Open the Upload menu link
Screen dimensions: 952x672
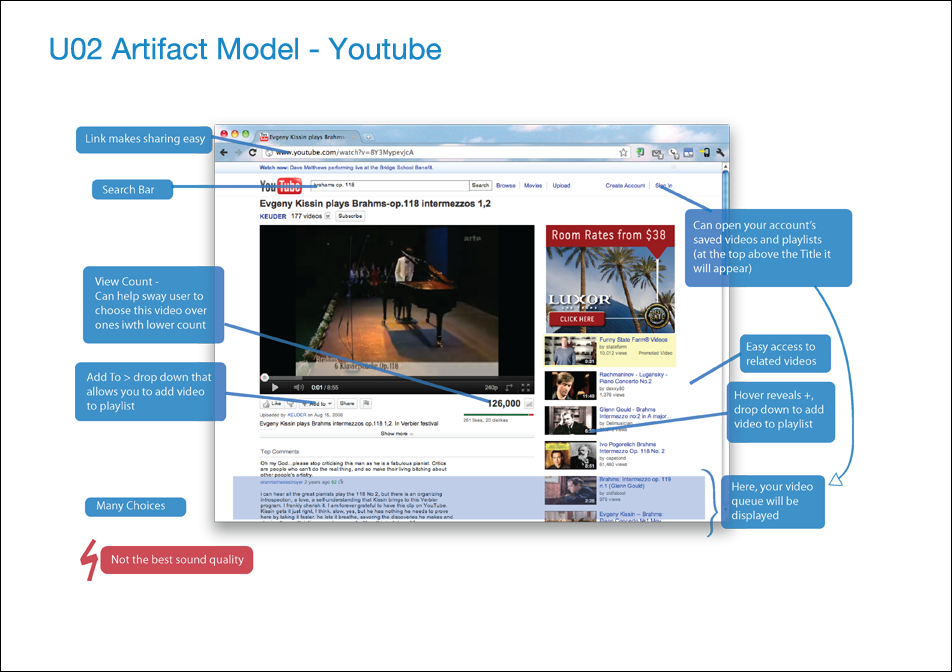click(x=562, y=186)
